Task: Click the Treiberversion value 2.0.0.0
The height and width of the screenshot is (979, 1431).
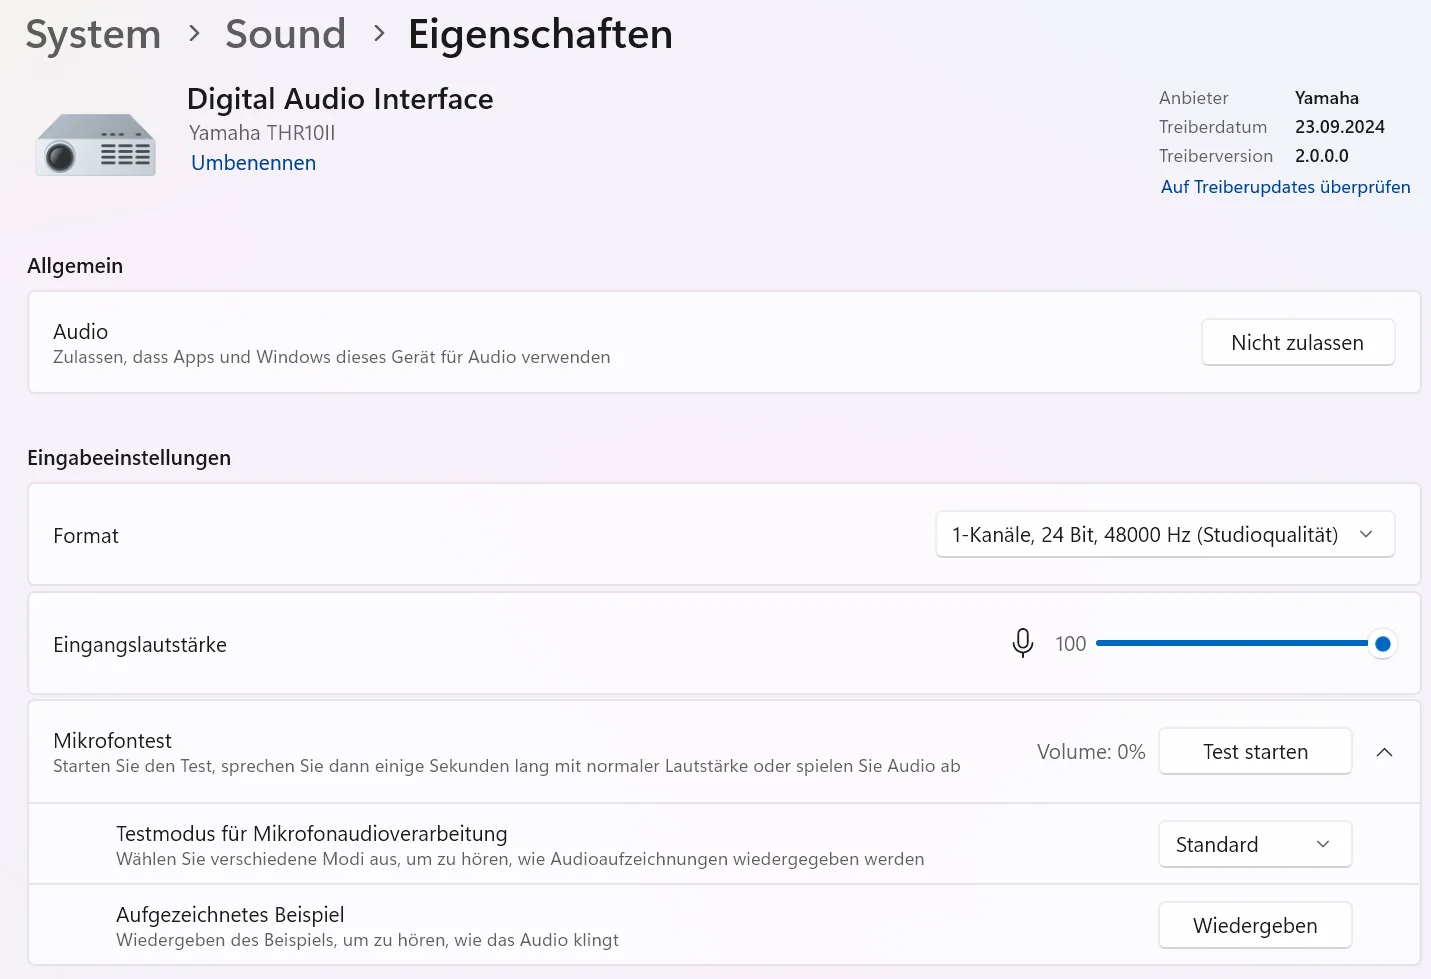Action: [x=1321, y=156]
